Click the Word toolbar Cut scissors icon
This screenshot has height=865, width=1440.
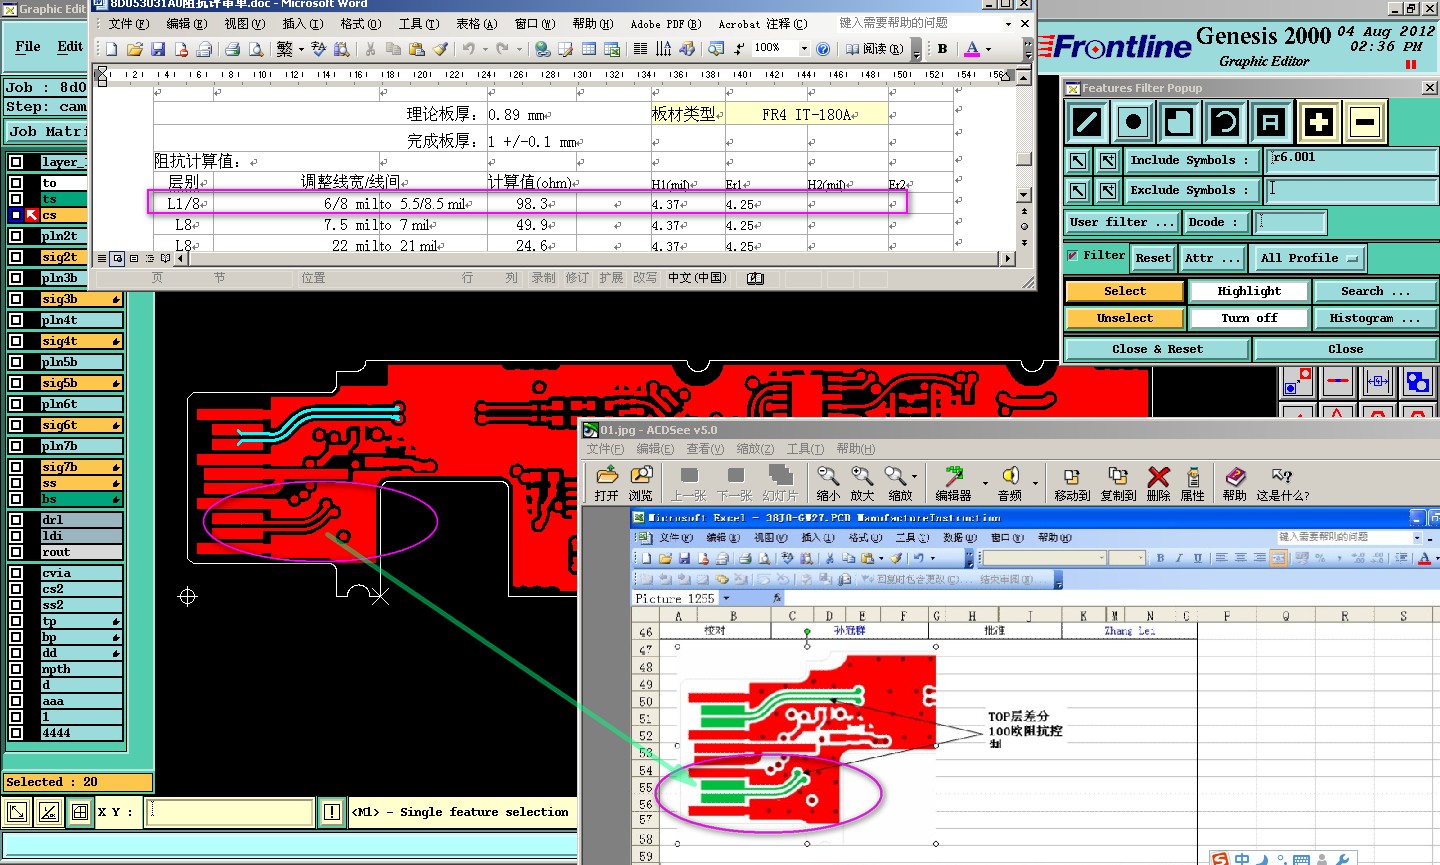pos(370,48)
